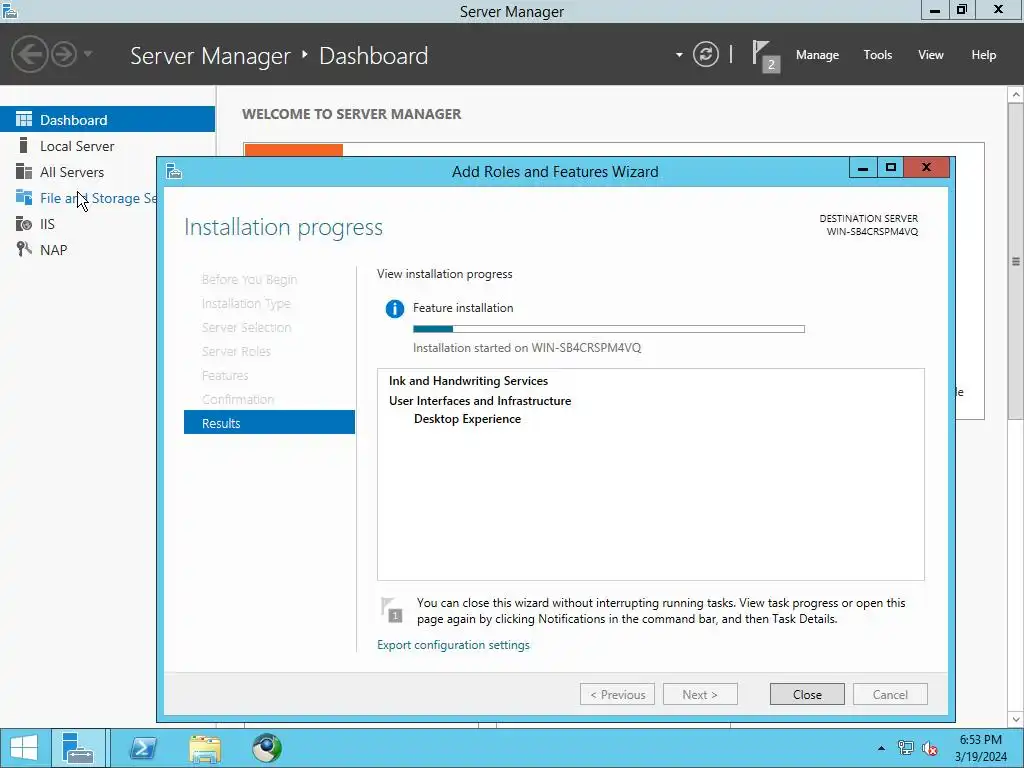Select Dashboard in the sidebar
Viewport: 1024px width, 768px height.
point(107,120)
